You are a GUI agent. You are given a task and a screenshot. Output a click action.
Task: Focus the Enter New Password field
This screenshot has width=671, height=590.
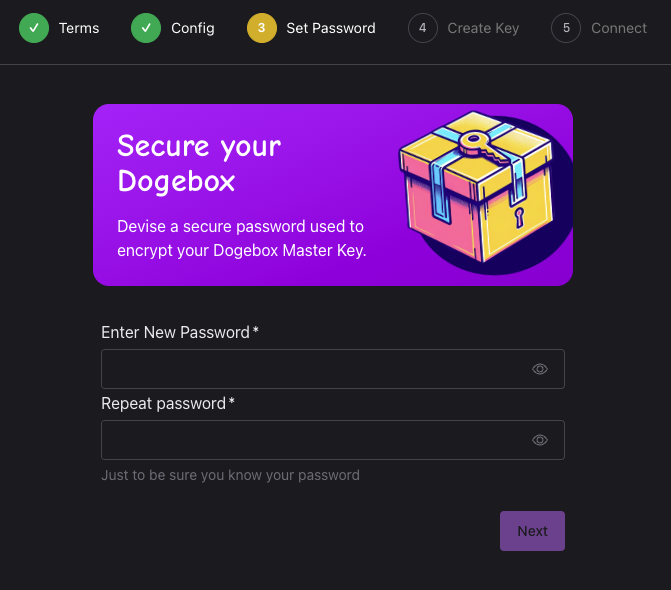[x=333, y=369]
